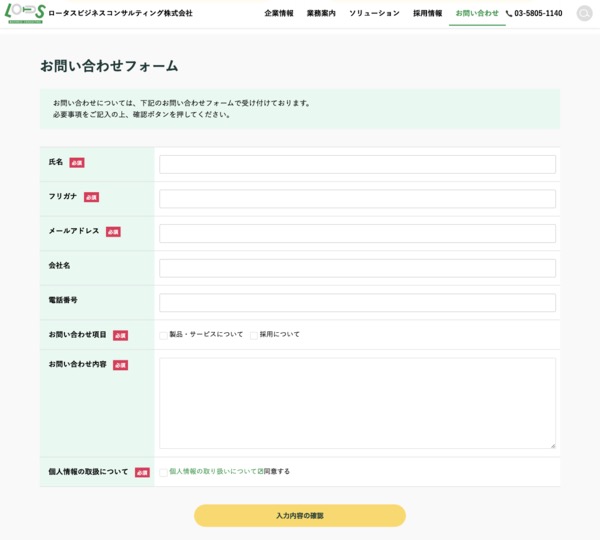
Task: Click the 個人情報の取扱について label
Action: tap(88, 471)
